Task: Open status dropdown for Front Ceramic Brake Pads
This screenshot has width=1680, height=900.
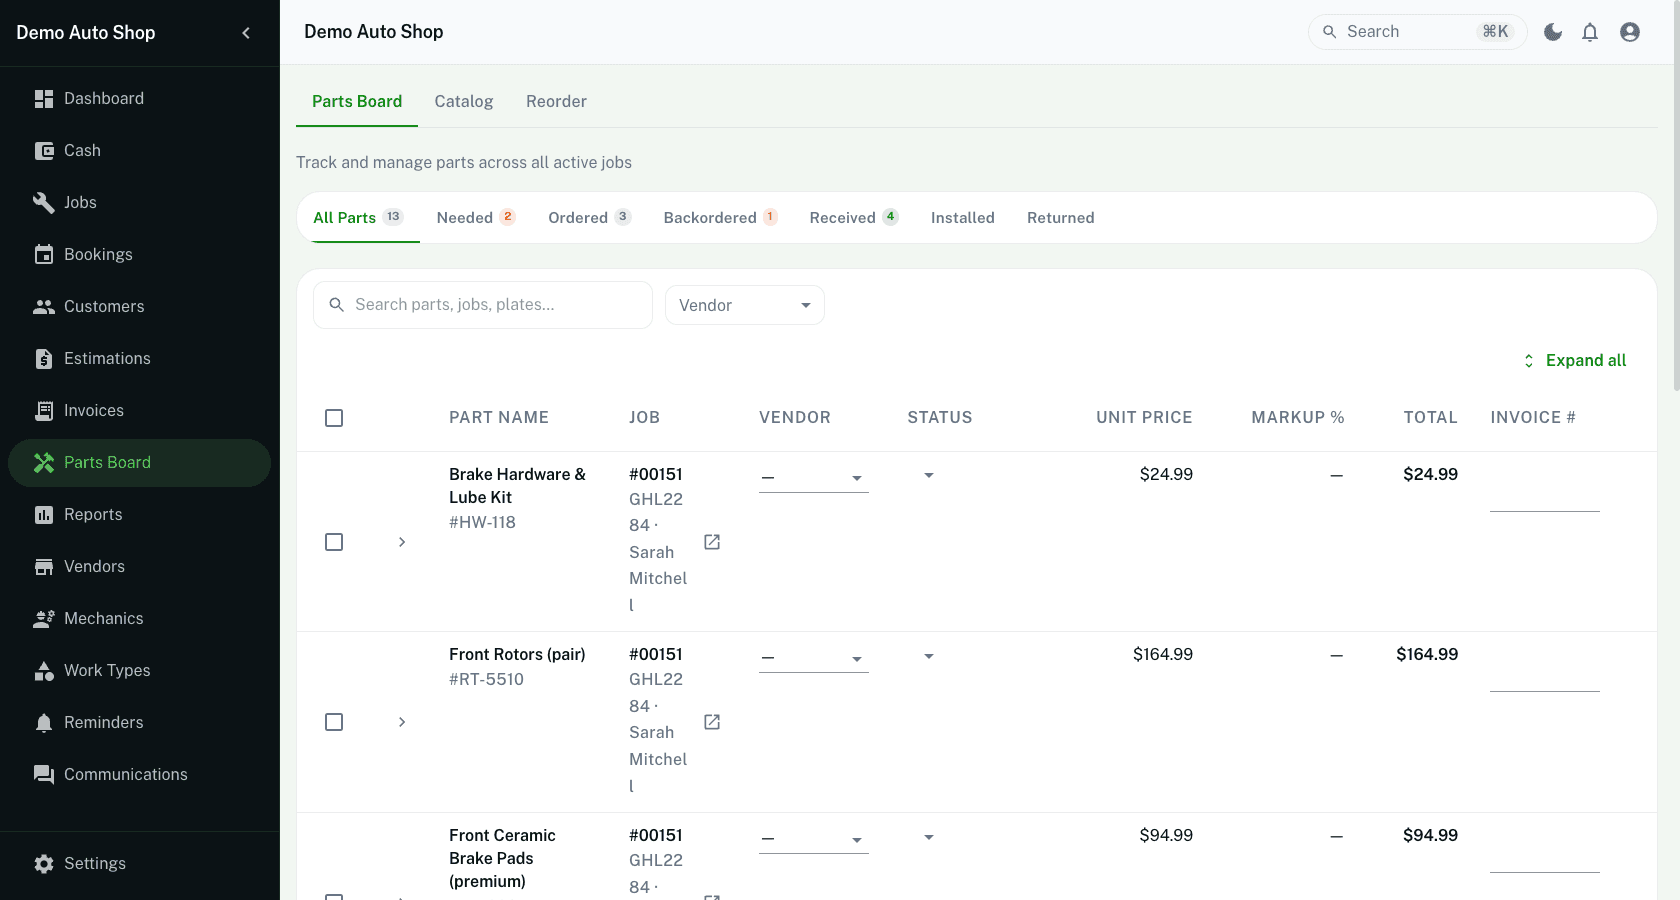Action: 929,837
